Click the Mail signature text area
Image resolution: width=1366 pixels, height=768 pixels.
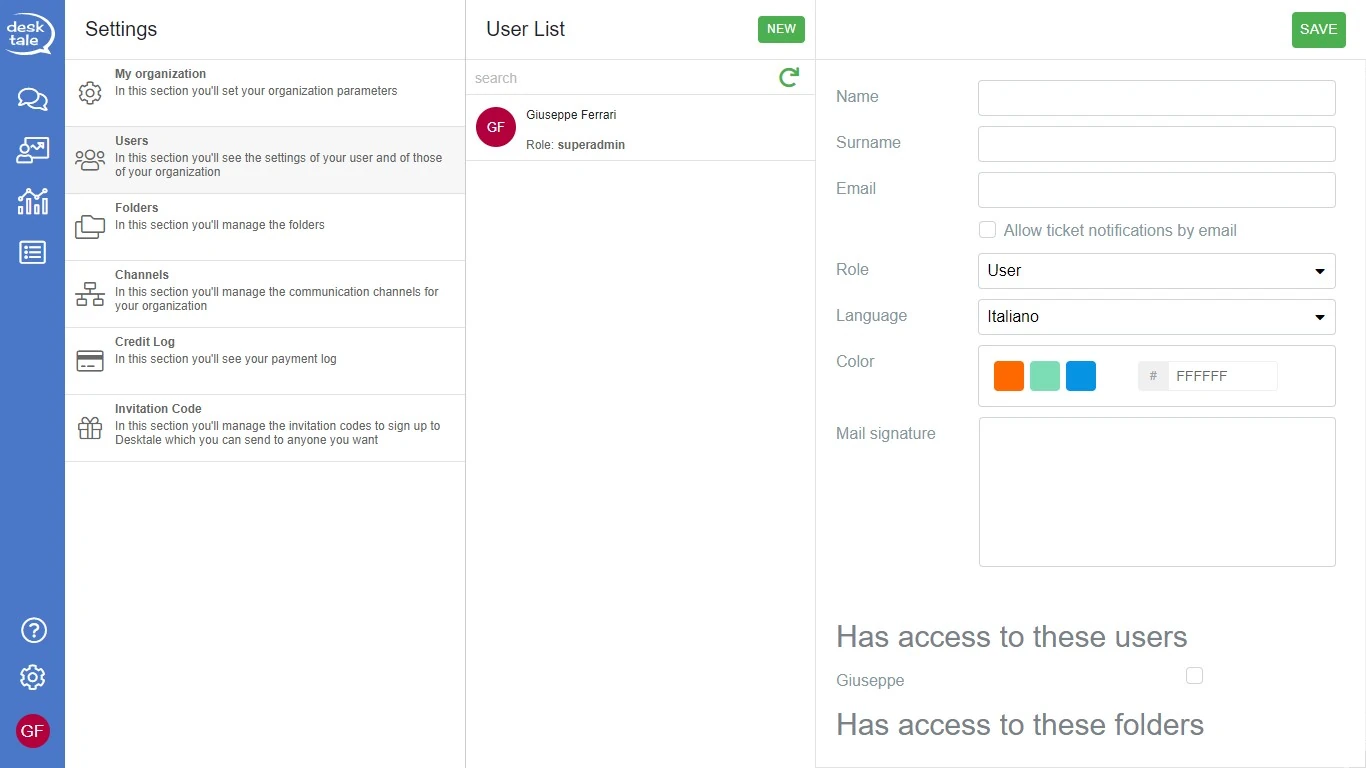pos(1157,492)
